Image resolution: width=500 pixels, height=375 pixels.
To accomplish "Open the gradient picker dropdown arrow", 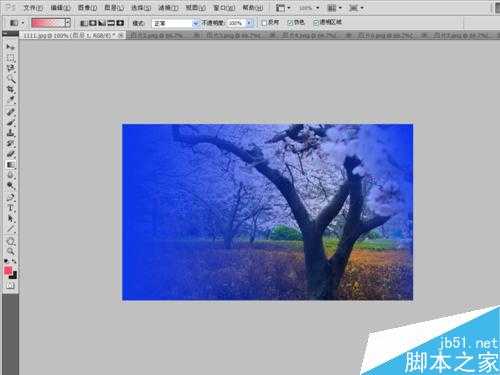I will (68, 23).
